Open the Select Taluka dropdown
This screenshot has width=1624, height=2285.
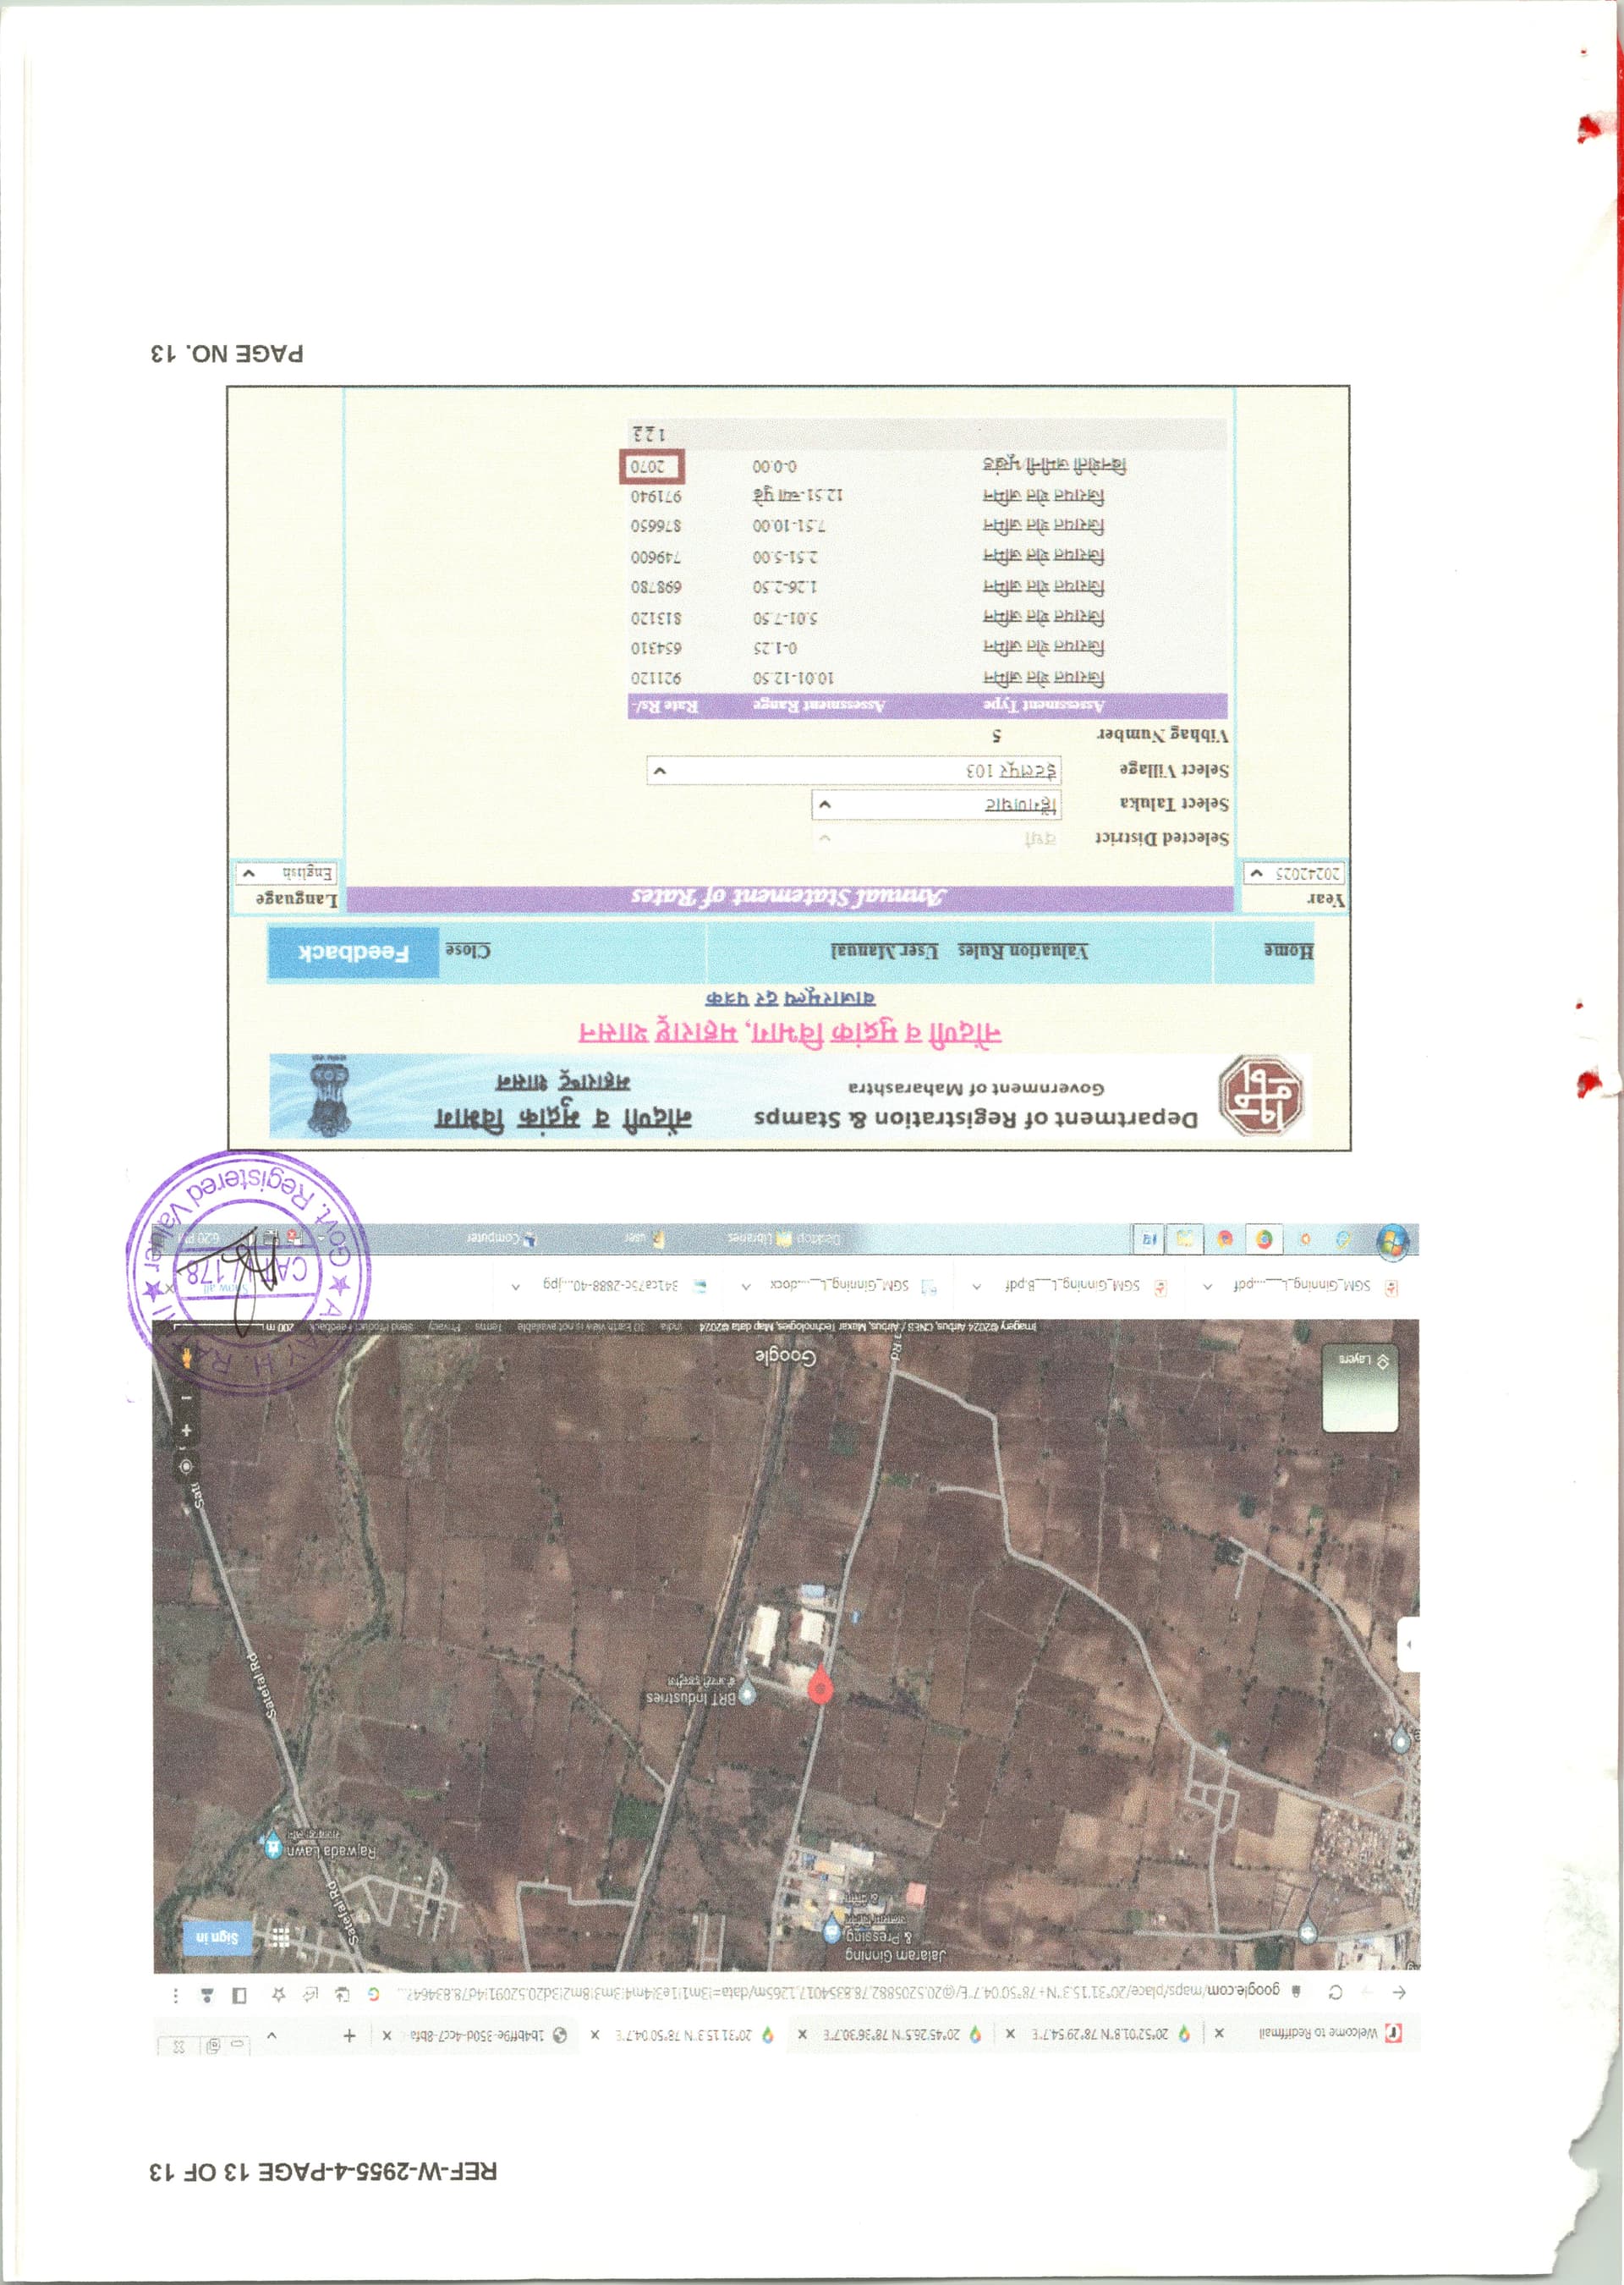[936, 805]
